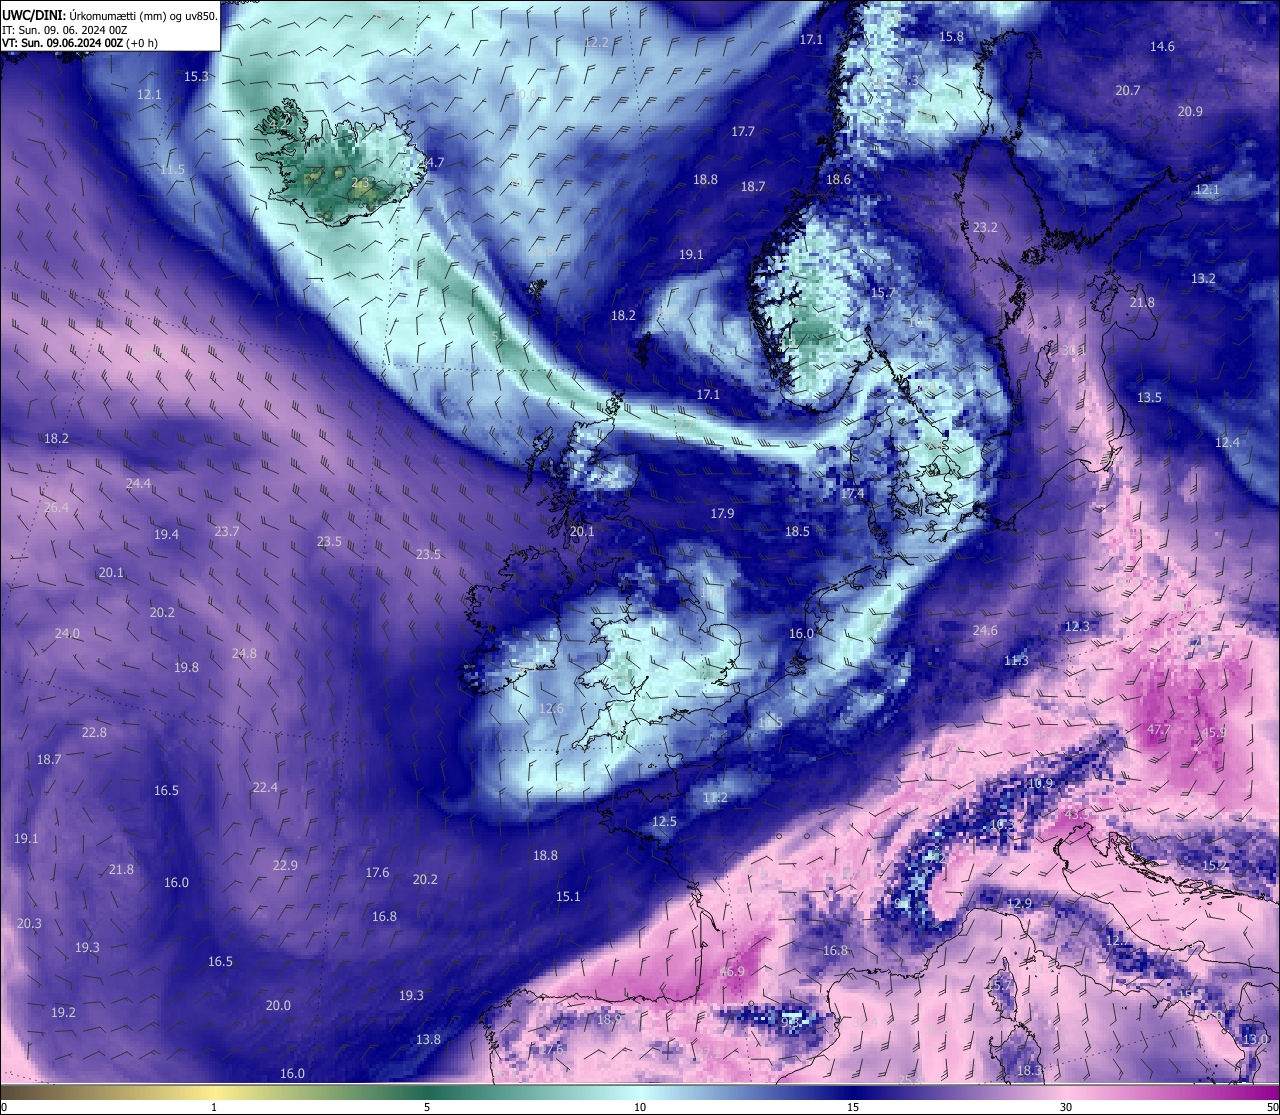Click the 19.4 value label
The image size is (1280, 1115).
pos(166,534)
